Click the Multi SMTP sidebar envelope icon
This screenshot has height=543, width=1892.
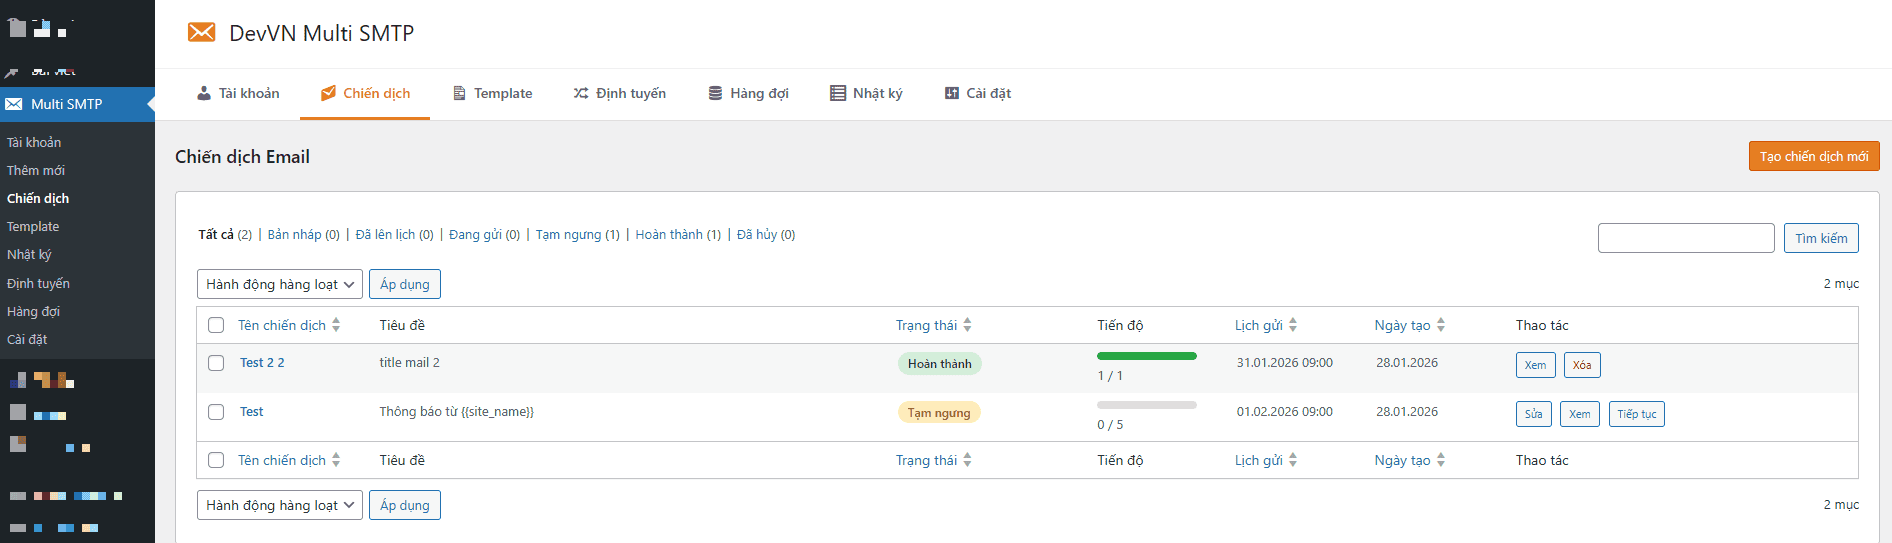click(x=14, y=104)
